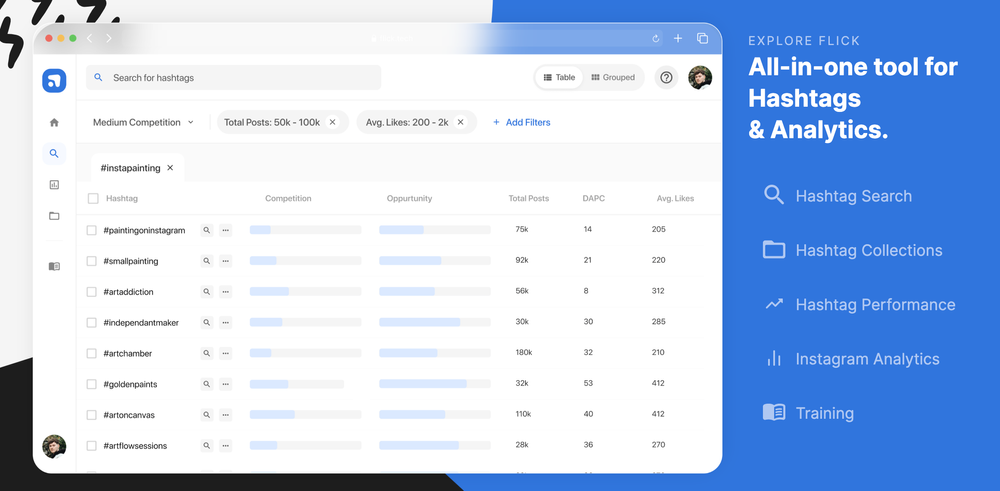Search related hashtags for #artoncanvas
The width and height of the screenshot is (1000, 491).
click(x=207, y=415)
